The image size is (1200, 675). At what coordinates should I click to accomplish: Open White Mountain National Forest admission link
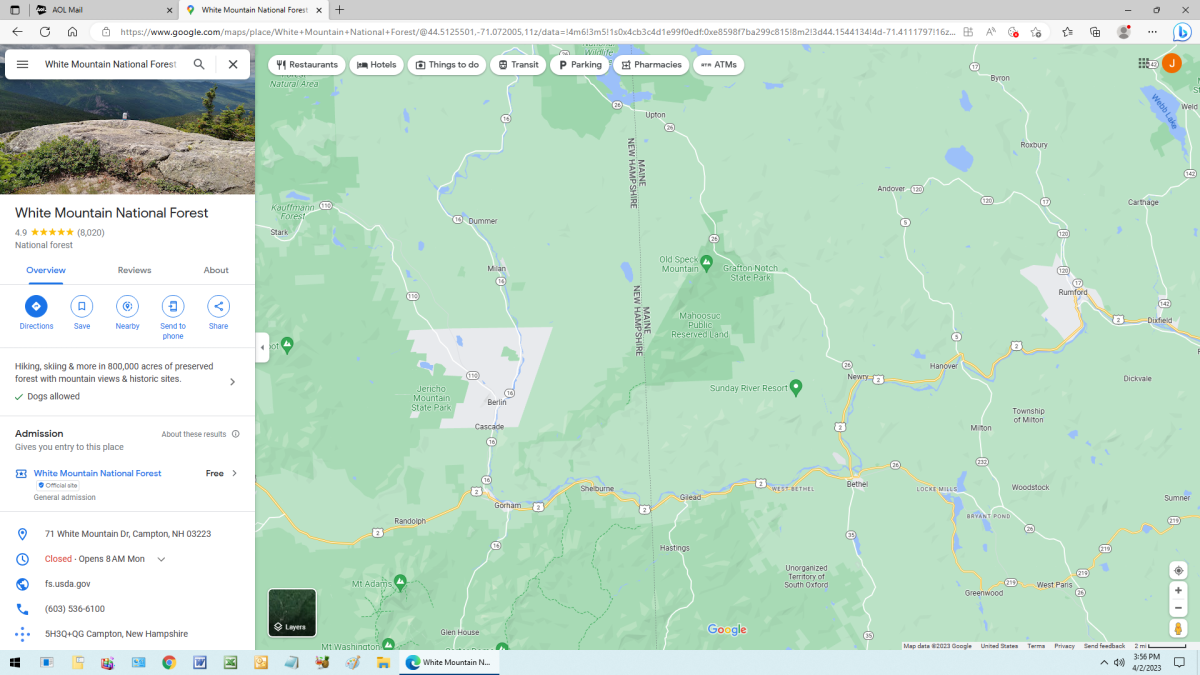[x=97, y=473]
